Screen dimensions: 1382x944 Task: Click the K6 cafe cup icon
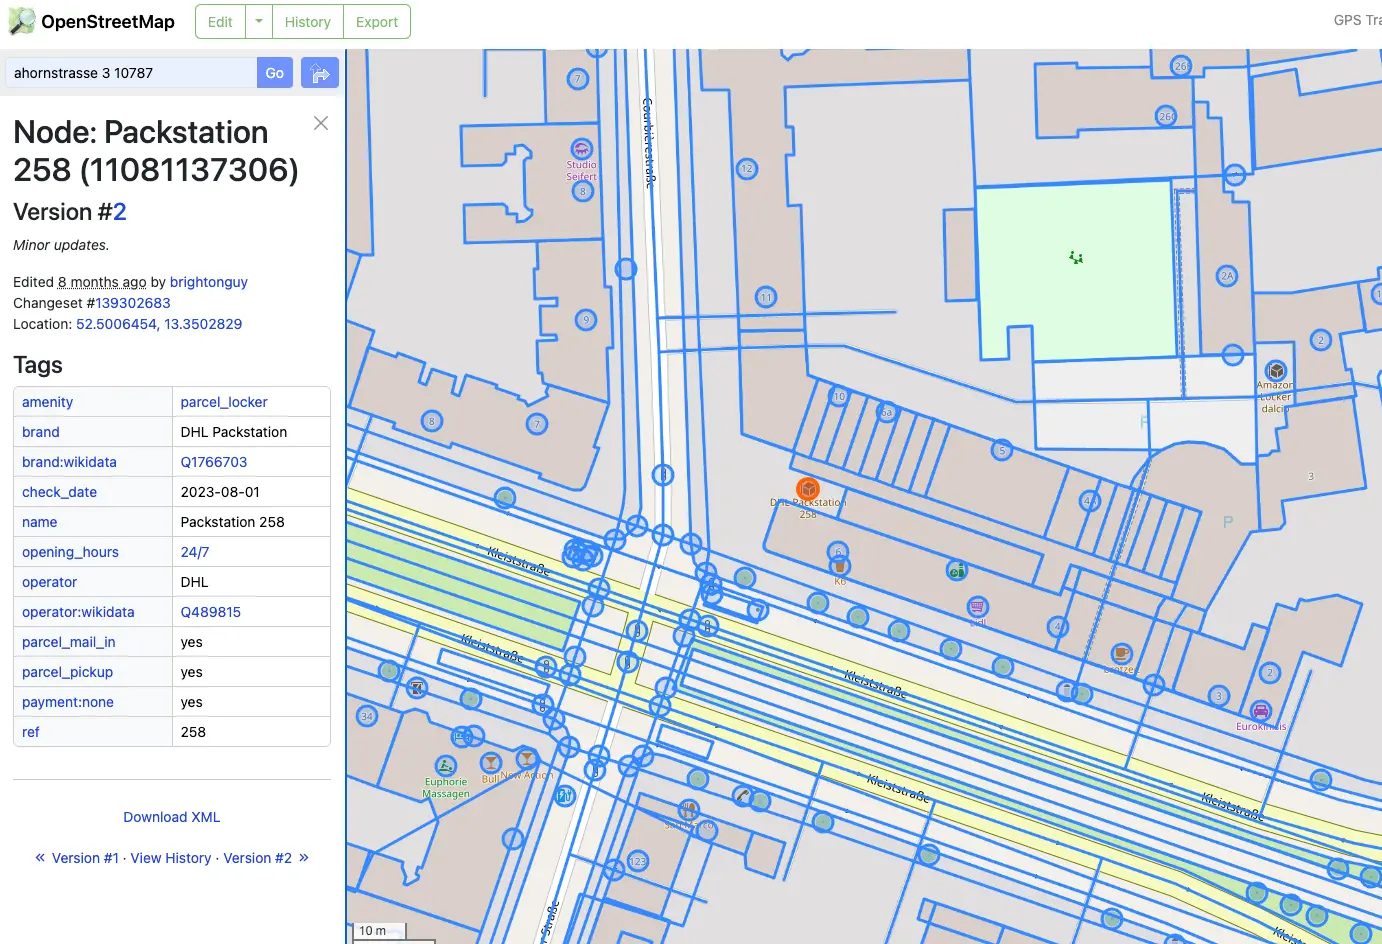pos(840,566)
